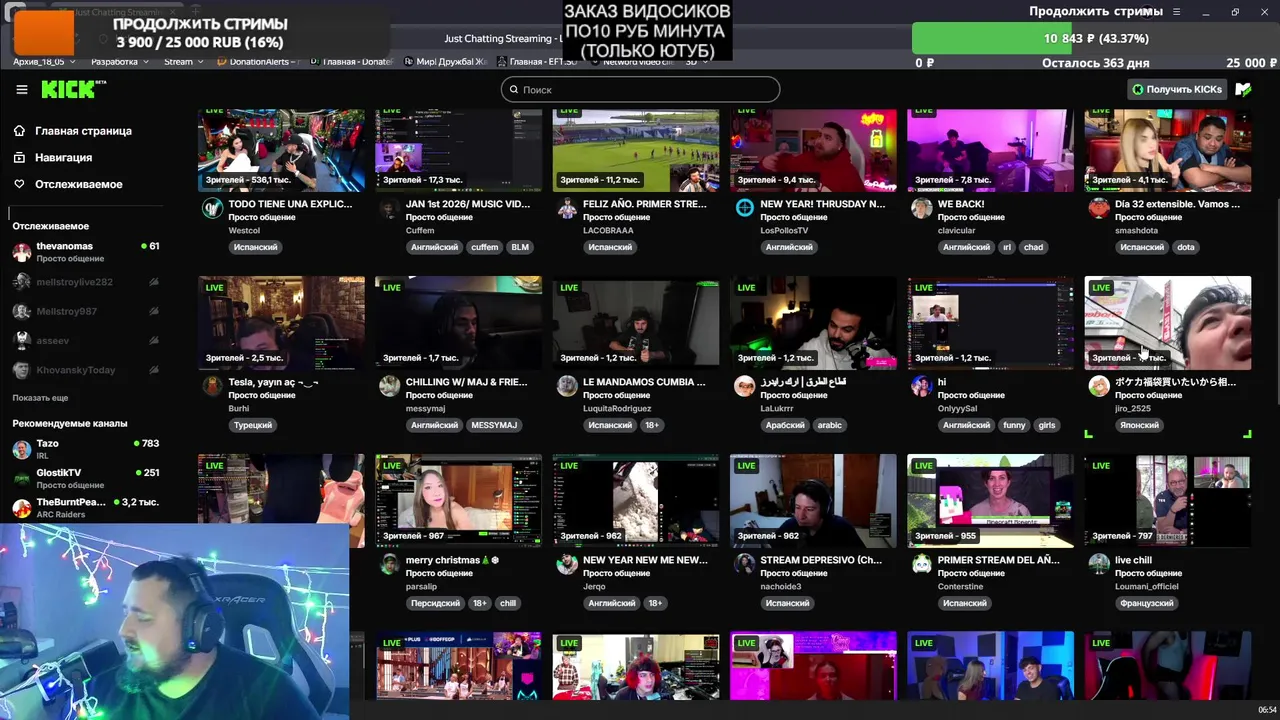
Task: Click the BLM tag
Action: tap(520, 247)
